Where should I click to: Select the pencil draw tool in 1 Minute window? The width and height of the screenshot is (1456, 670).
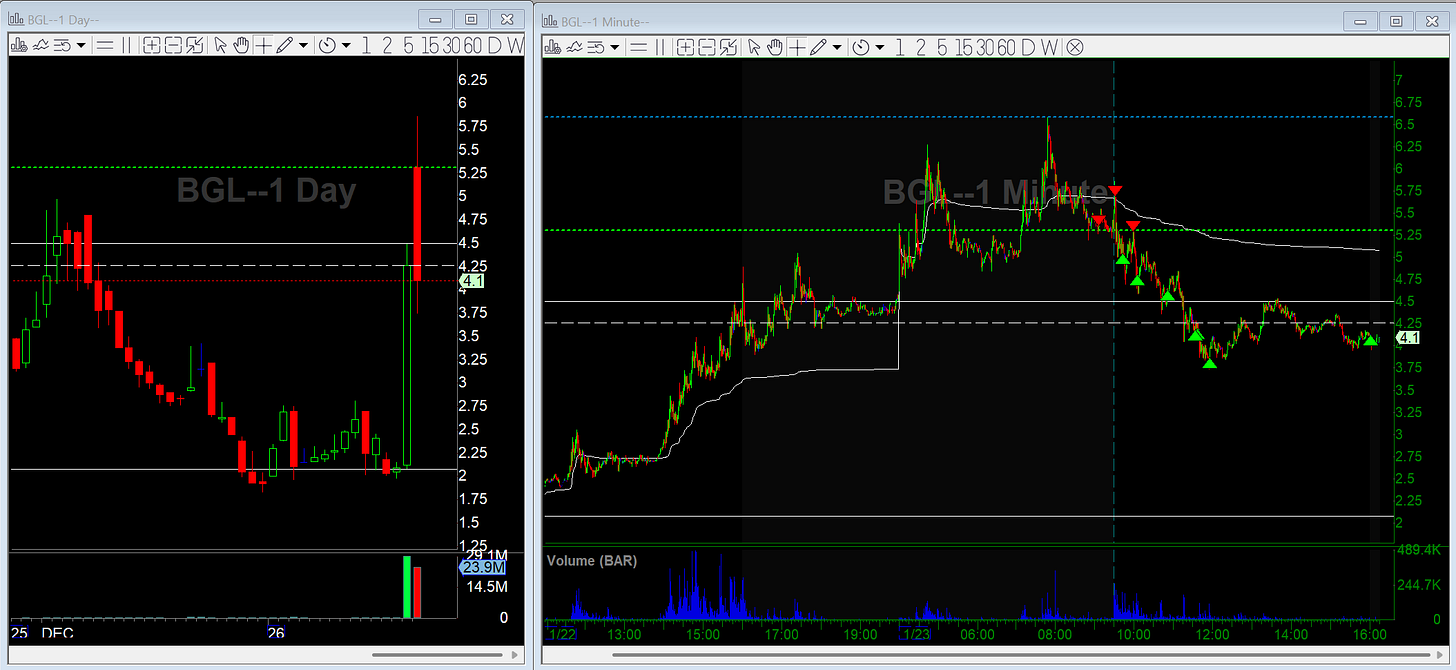[x=818, y=46]
